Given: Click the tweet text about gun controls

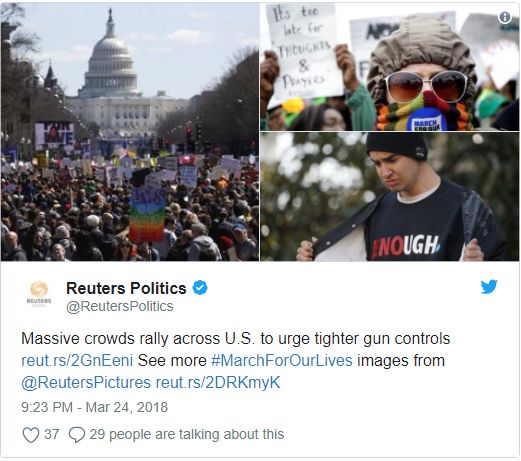Looking at the screenshot, I should pyautogui.click(x=236, y=338).
